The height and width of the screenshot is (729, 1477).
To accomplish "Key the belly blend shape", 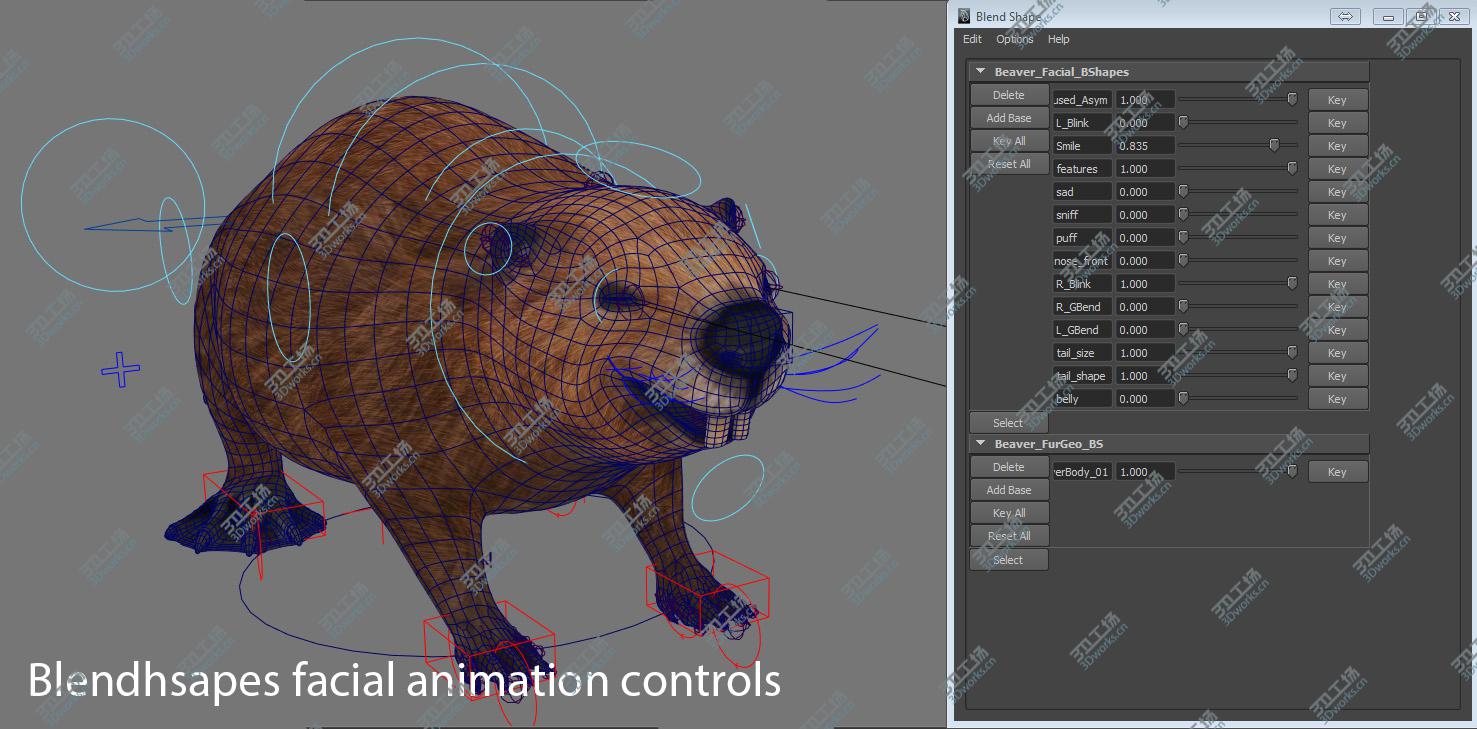I will 1338,398.
